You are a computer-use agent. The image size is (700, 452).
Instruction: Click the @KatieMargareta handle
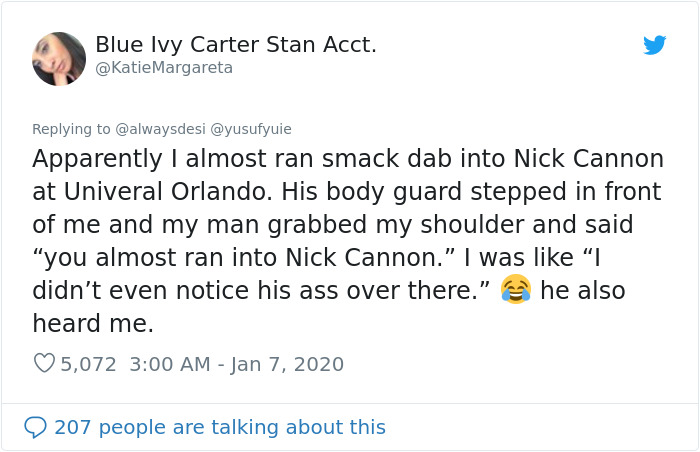pyautogui.click(x=163, y=68)
